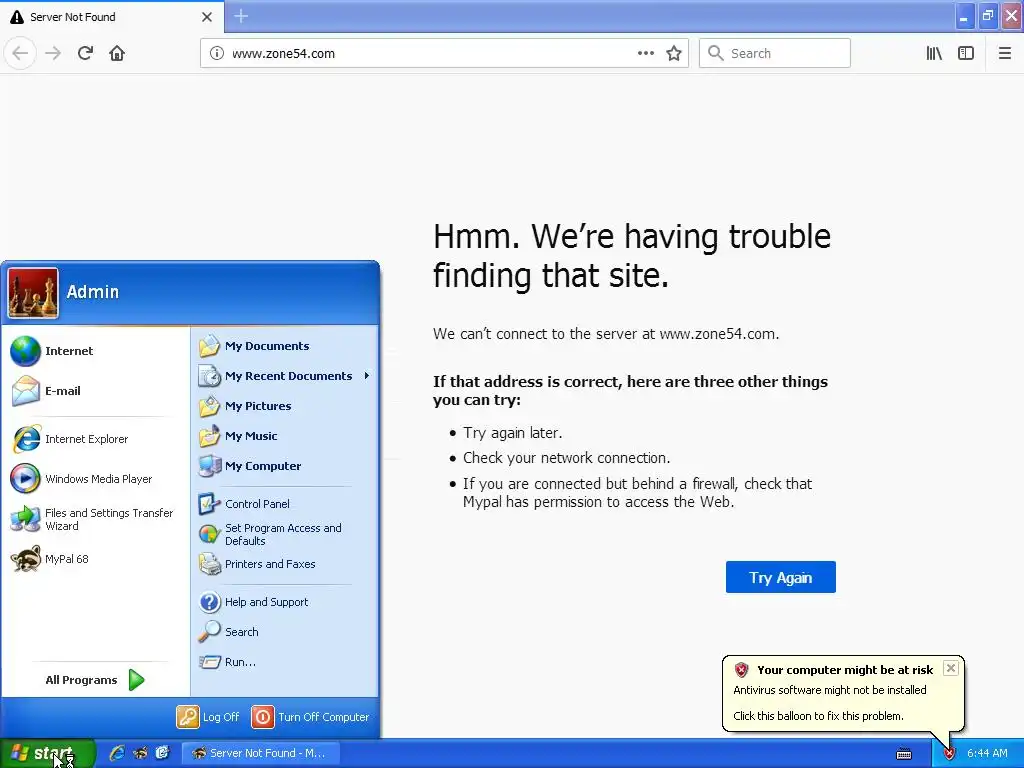Show site information for zone54.com
The width and height of the screenshot is (1024, 768).
pos(216,53)
